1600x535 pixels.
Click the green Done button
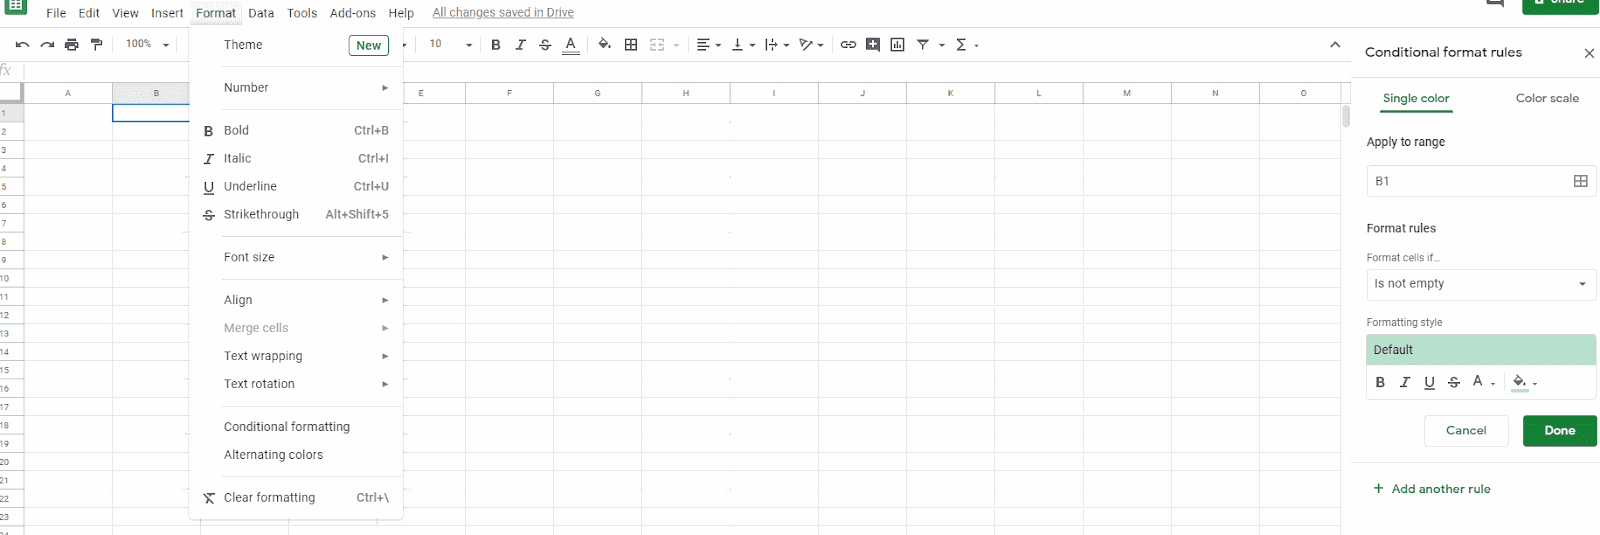(x=1559, y=431)
